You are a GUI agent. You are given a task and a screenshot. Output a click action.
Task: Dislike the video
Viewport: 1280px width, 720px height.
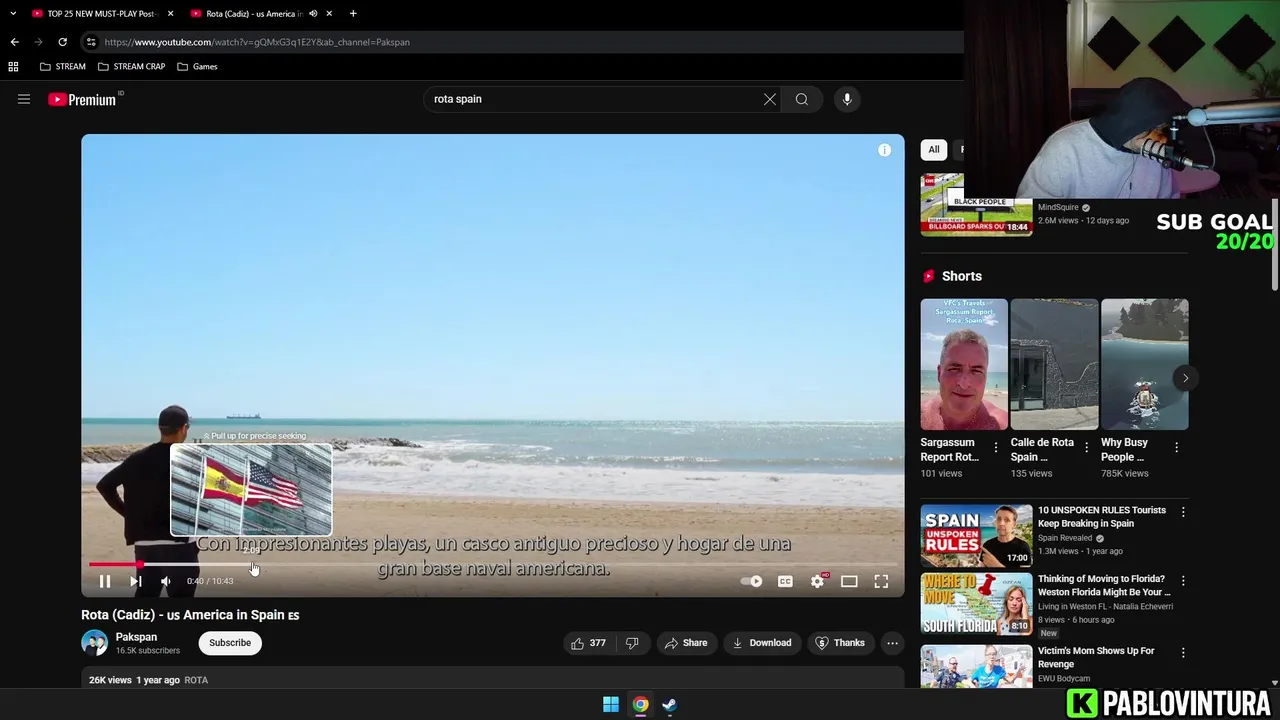[x=632, y=643]
